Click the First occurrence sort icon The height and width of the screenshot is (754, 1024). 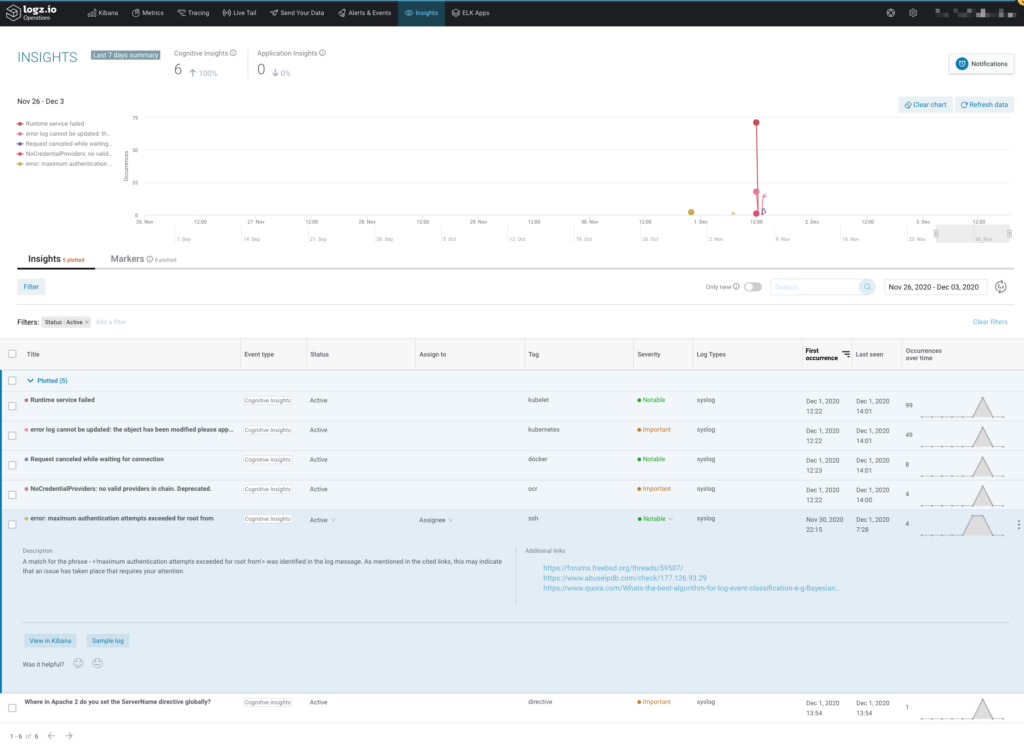click(846, 354)
